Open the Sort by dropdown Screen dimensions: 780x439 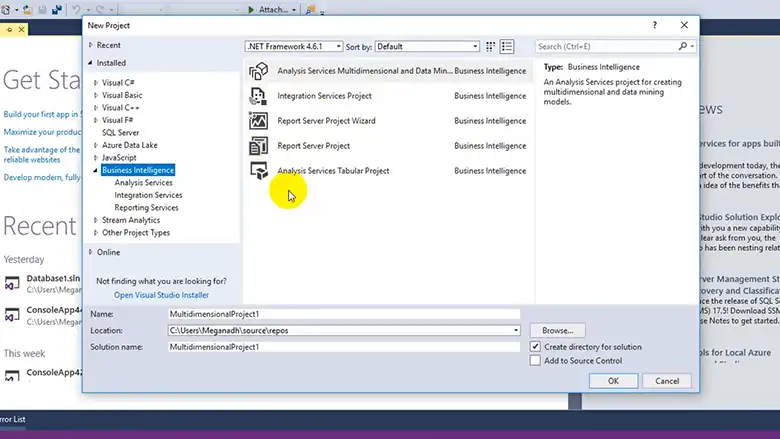pos(427,46)
